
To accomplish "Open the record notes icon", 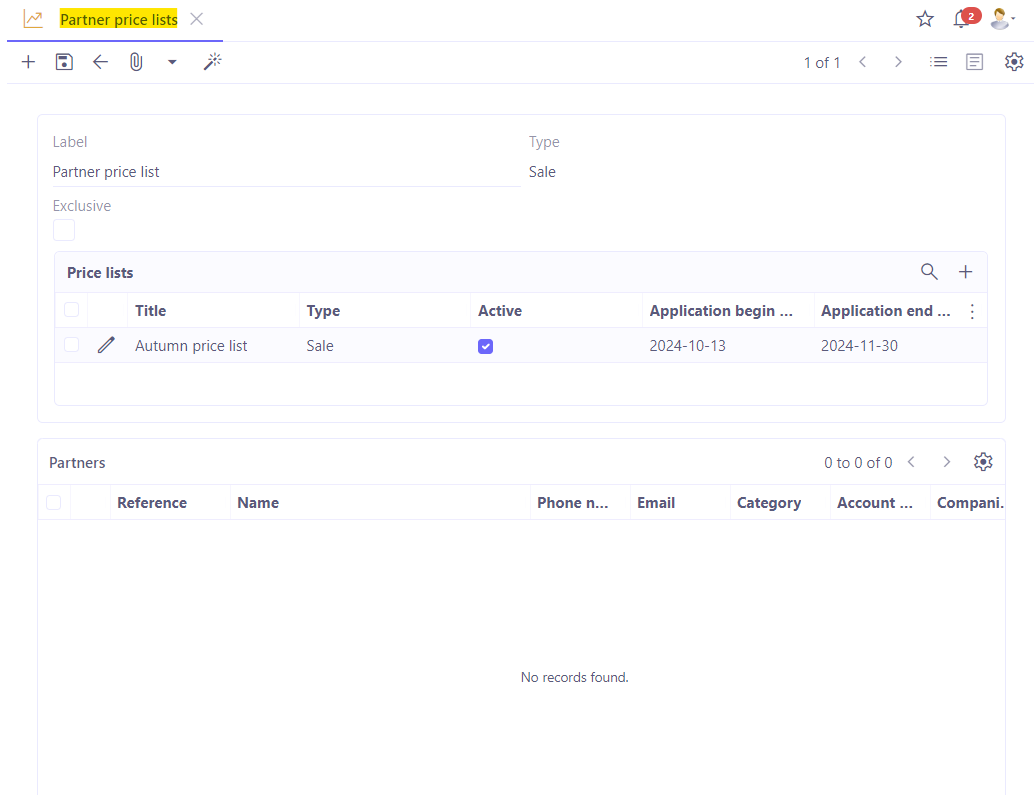I will pyautogui.click(x=974, y=61).
